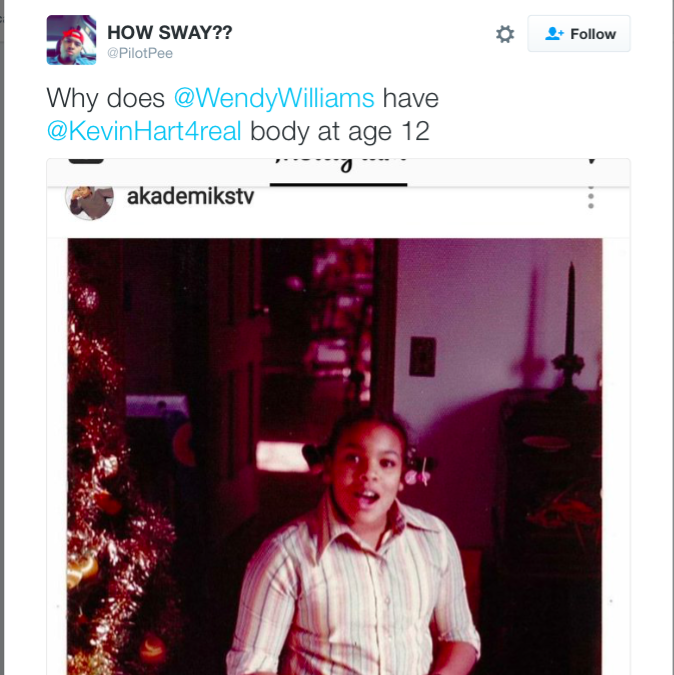Click the cropped icon at top-left of embed
This screenshot has height=675, width=674.
coord(85,160)
